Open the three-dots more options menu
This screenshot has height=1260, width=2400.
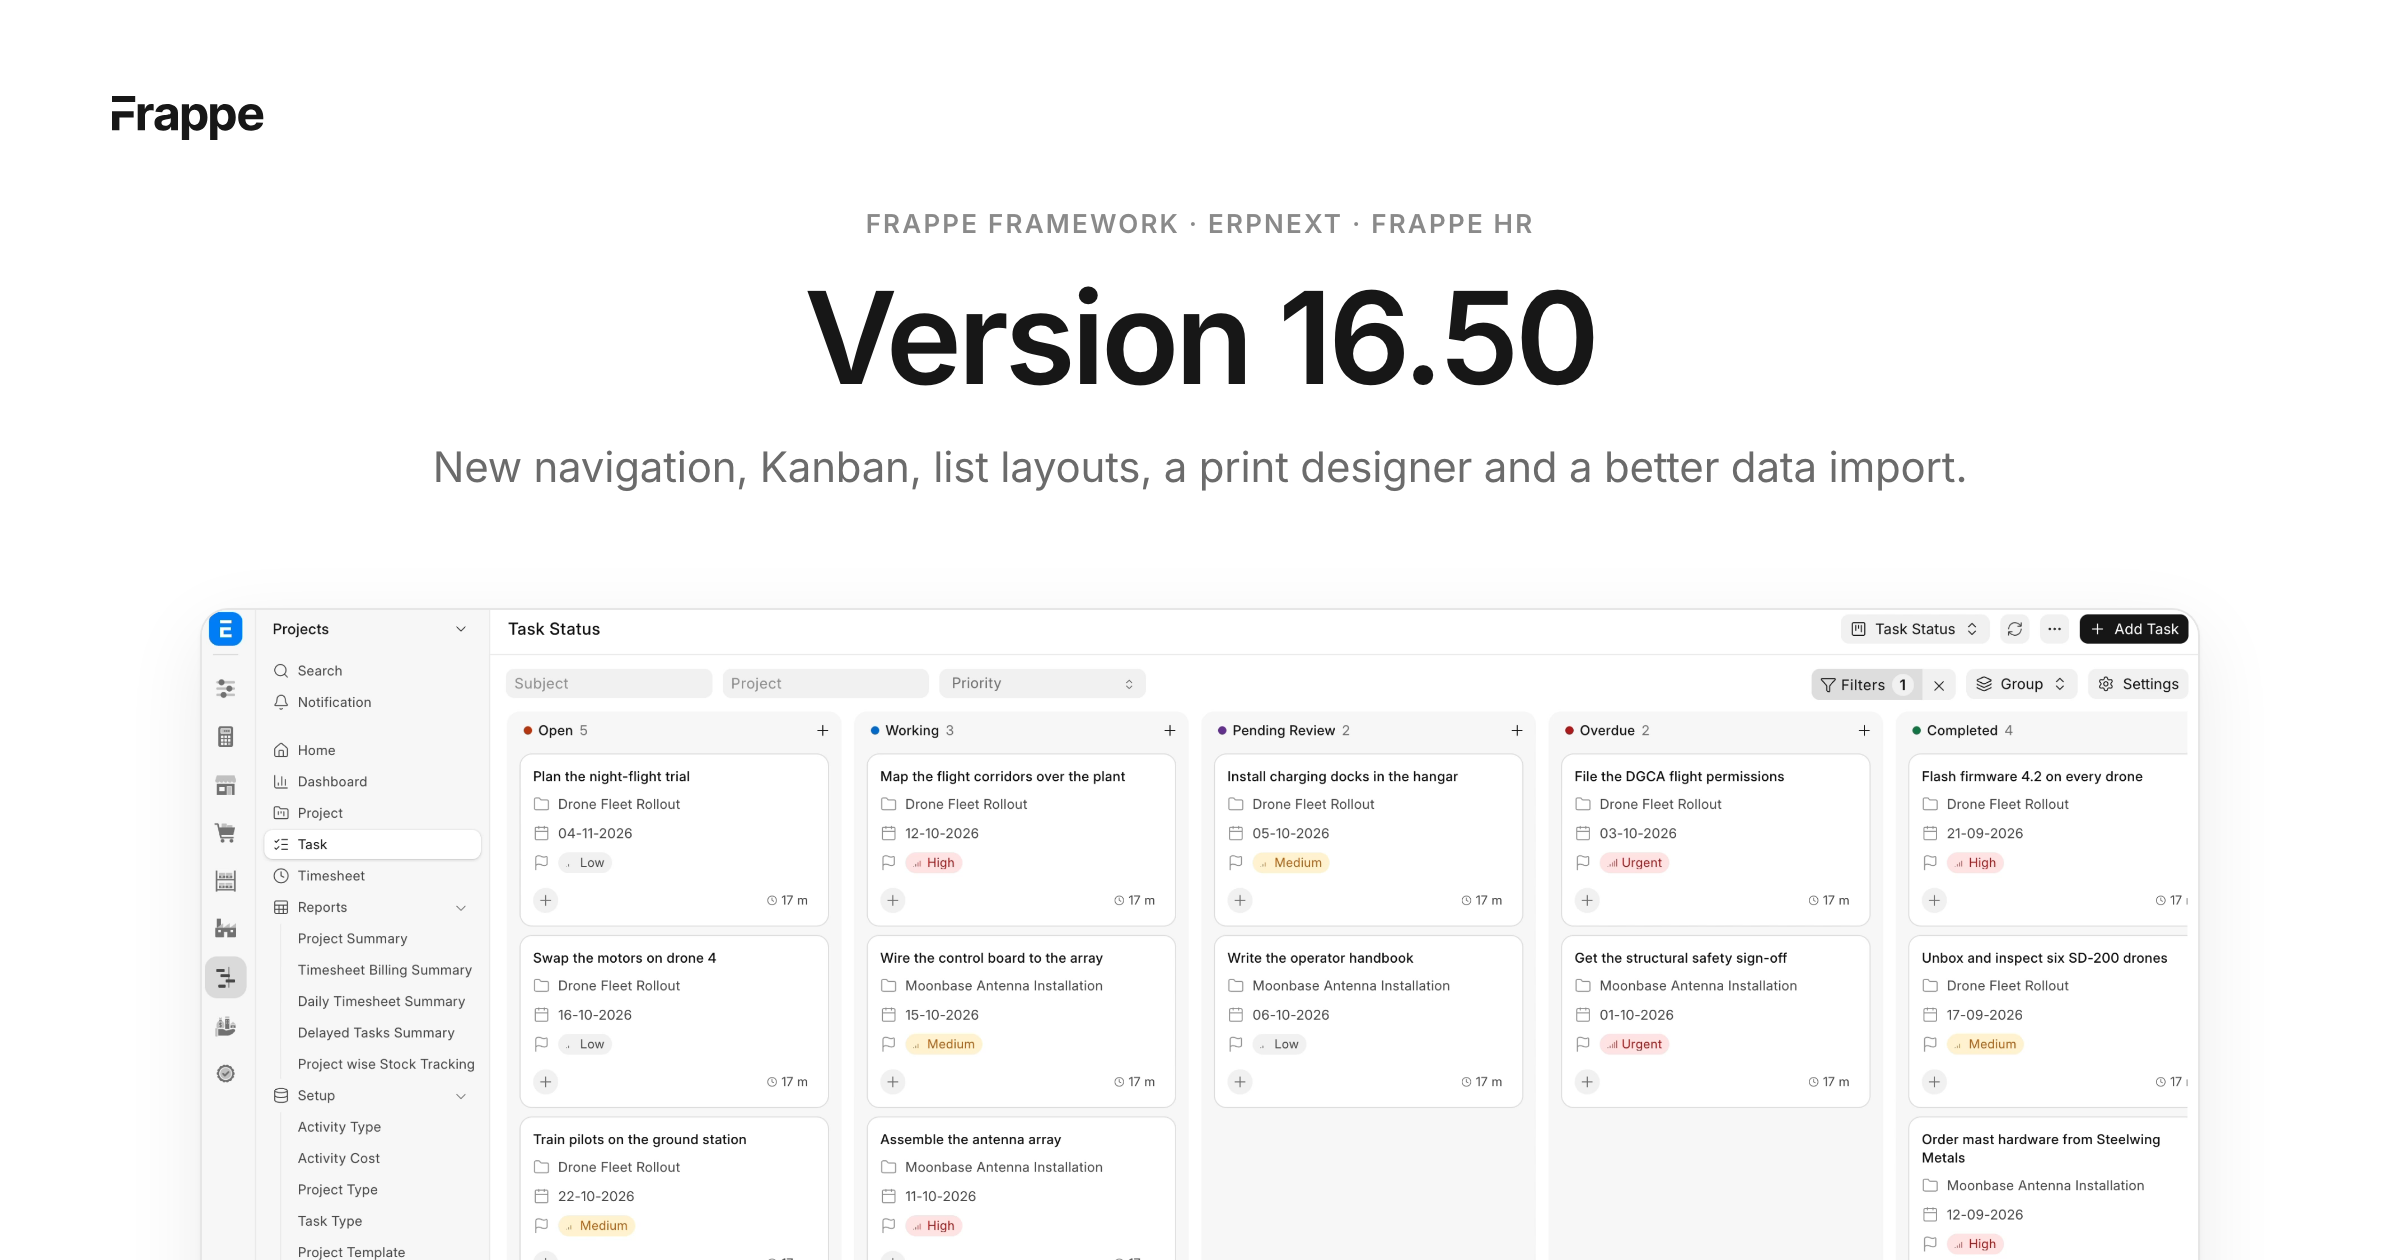2054,629
